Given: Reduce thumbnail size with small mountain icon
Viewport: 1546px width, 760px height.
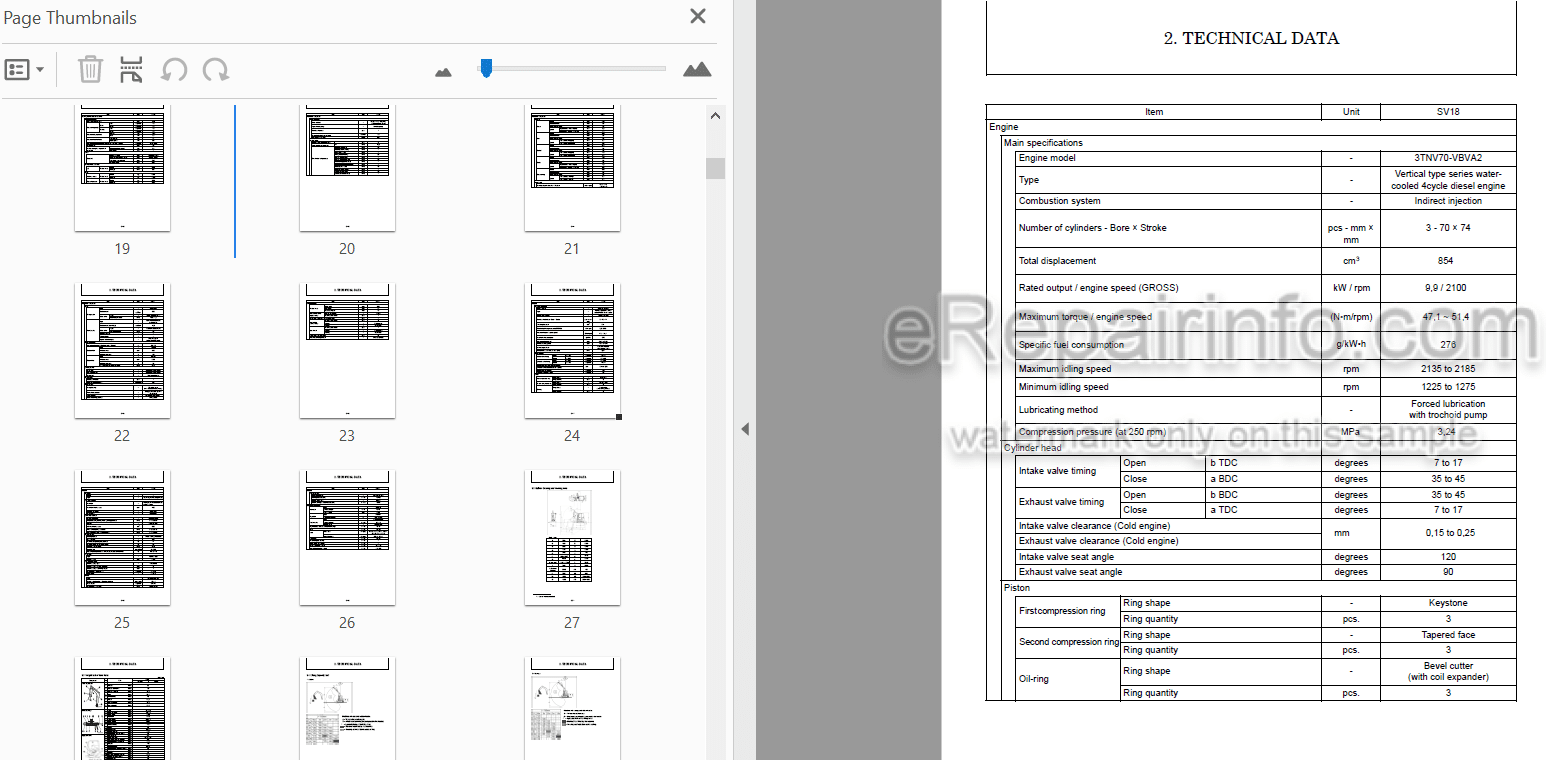Looking at the screenshot, I should point(443,71).
